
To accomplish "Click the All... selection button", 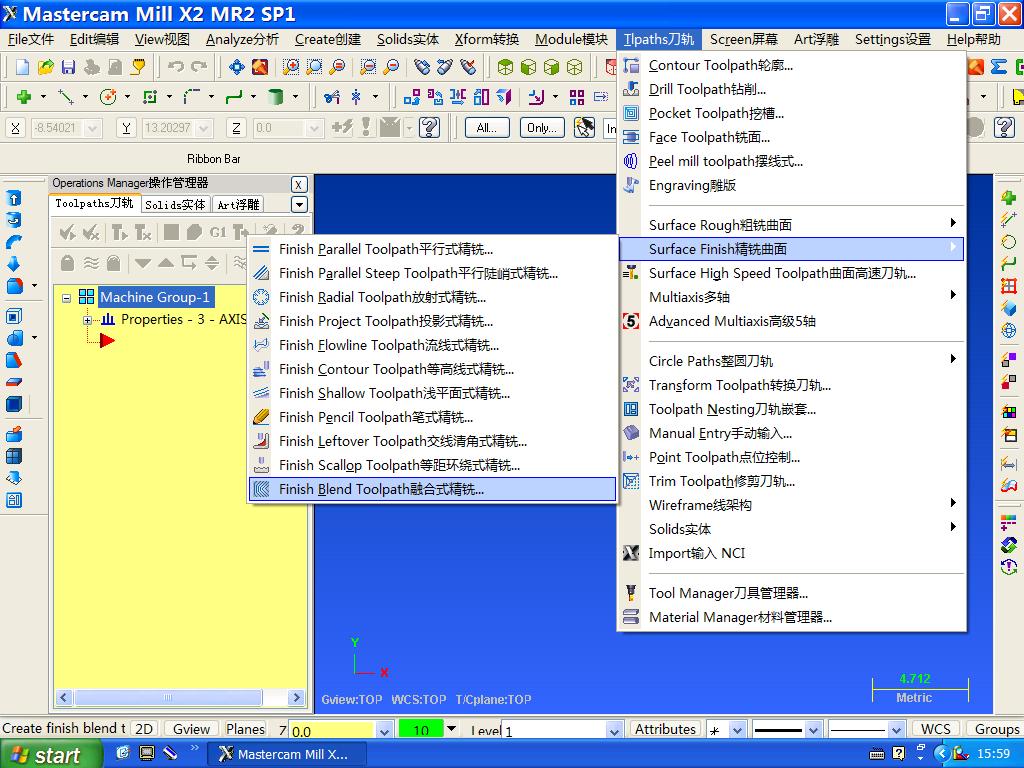I will (x=487, y=128).
